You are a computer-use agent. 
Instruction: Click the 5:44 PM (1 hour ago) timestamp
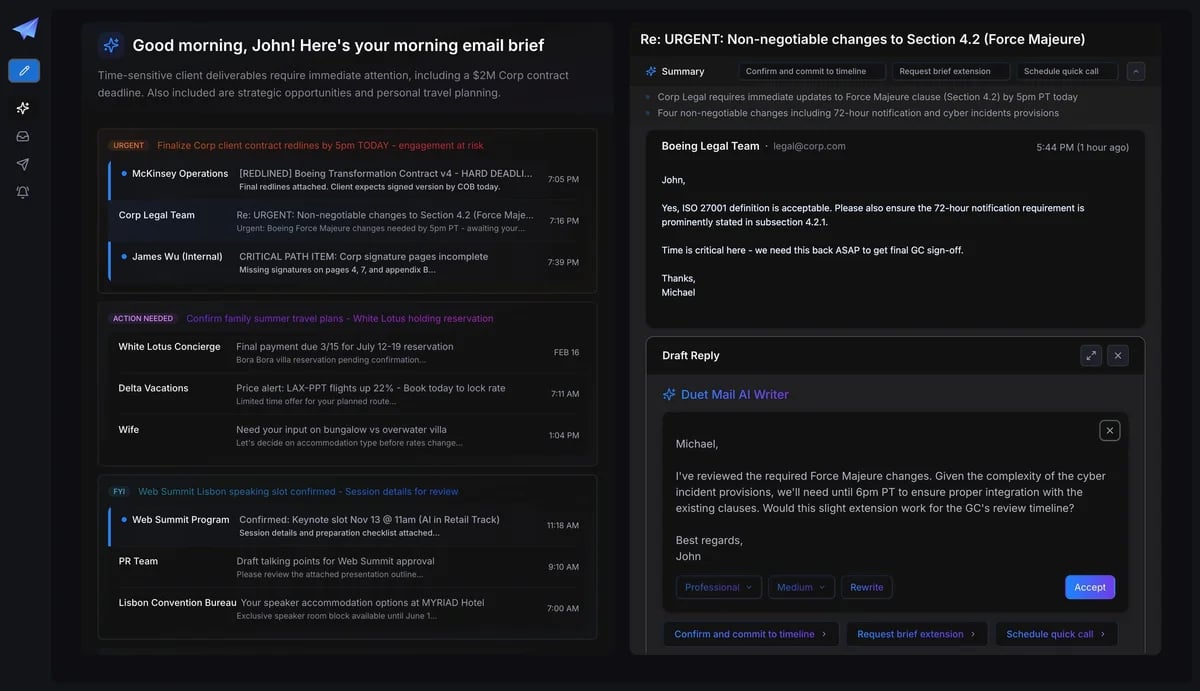point(1083,147)
